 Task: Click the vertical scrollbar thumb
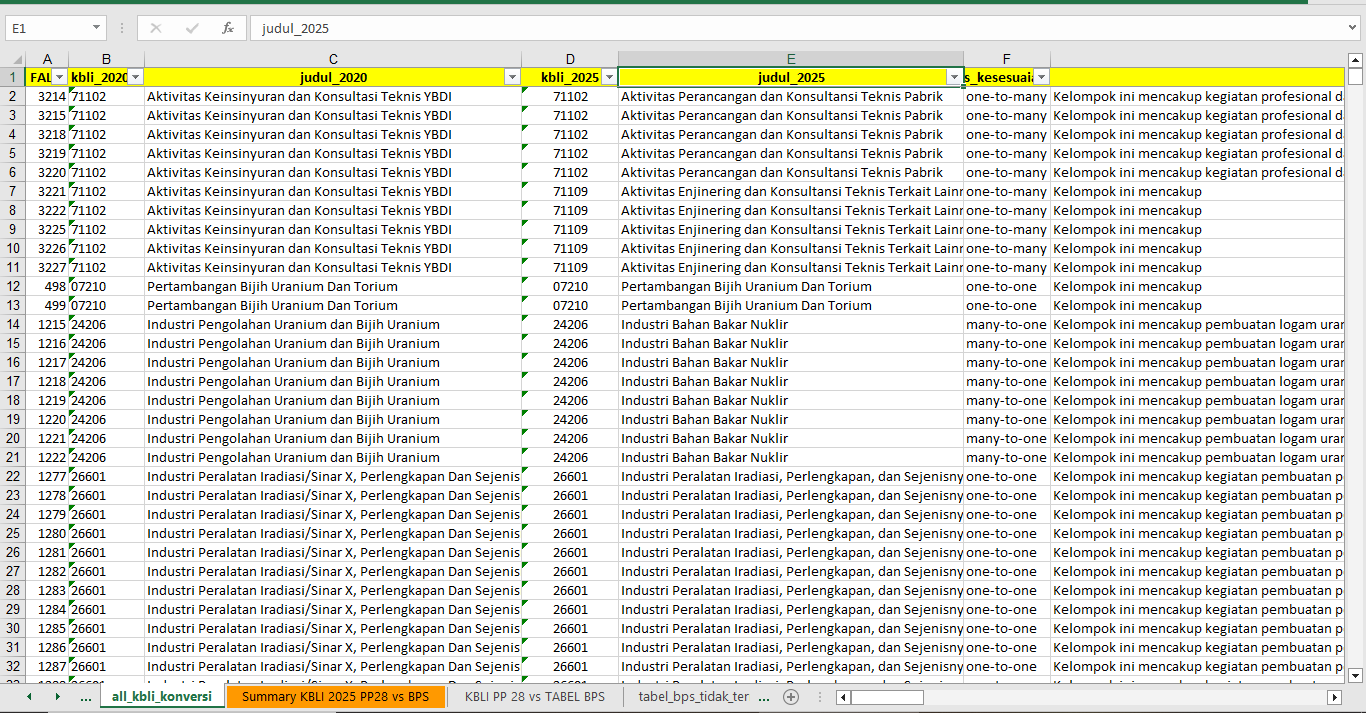coord(1355,77)
